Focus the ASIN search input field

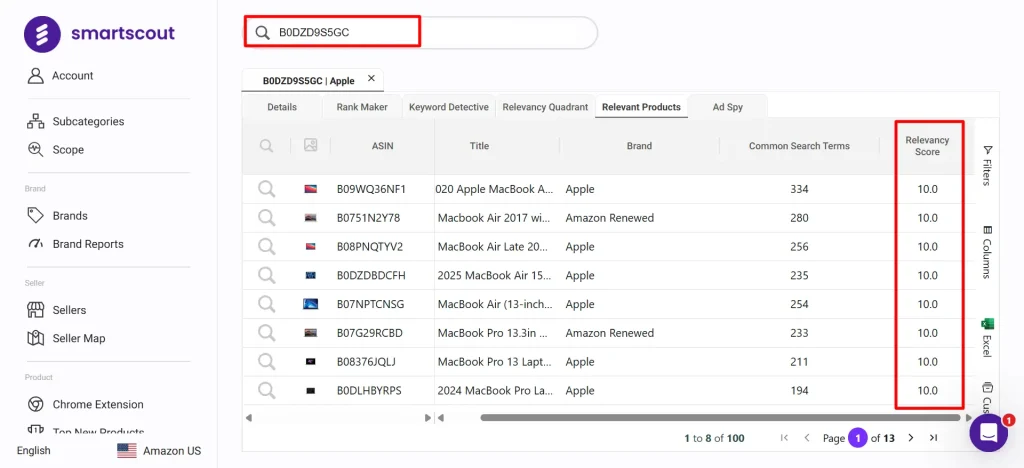(x=421, y=33)
